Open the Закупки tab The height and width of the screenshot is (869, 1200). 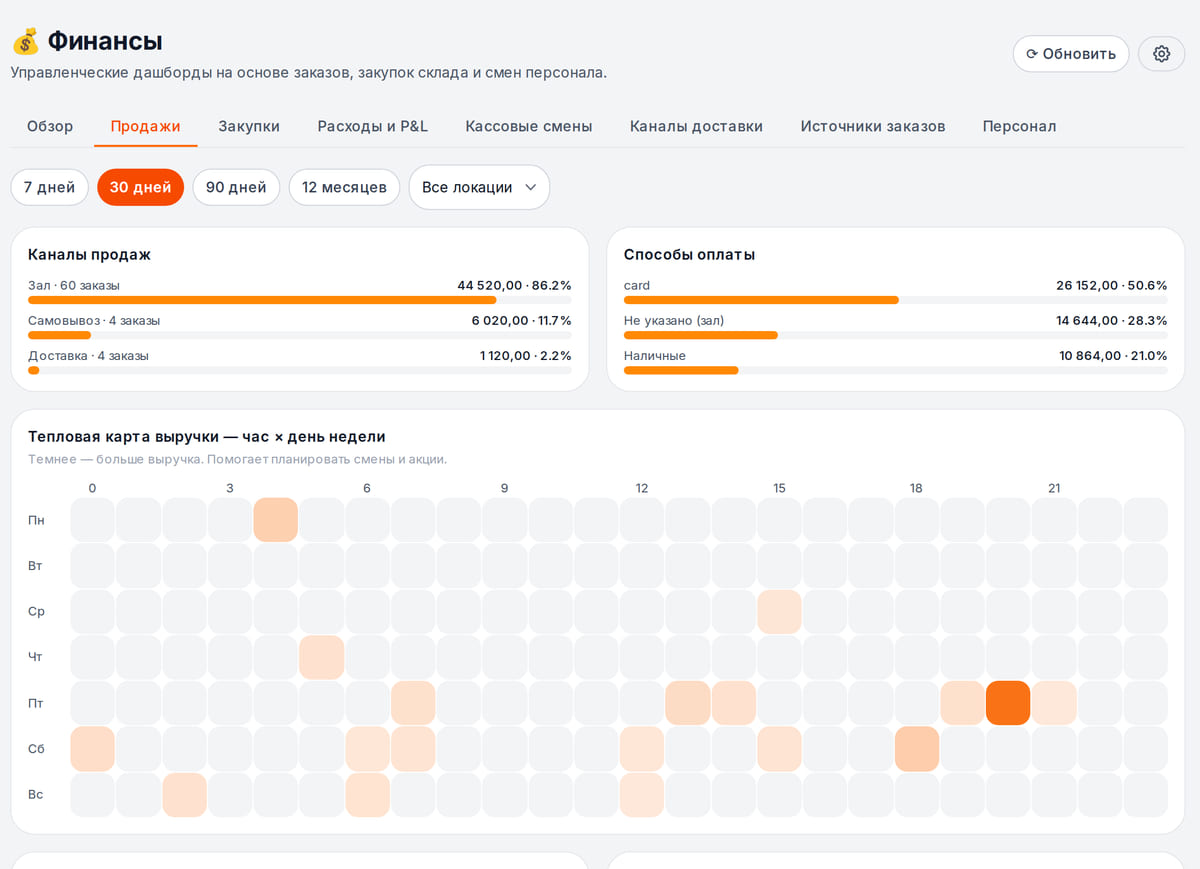click(x=249, y=126)
